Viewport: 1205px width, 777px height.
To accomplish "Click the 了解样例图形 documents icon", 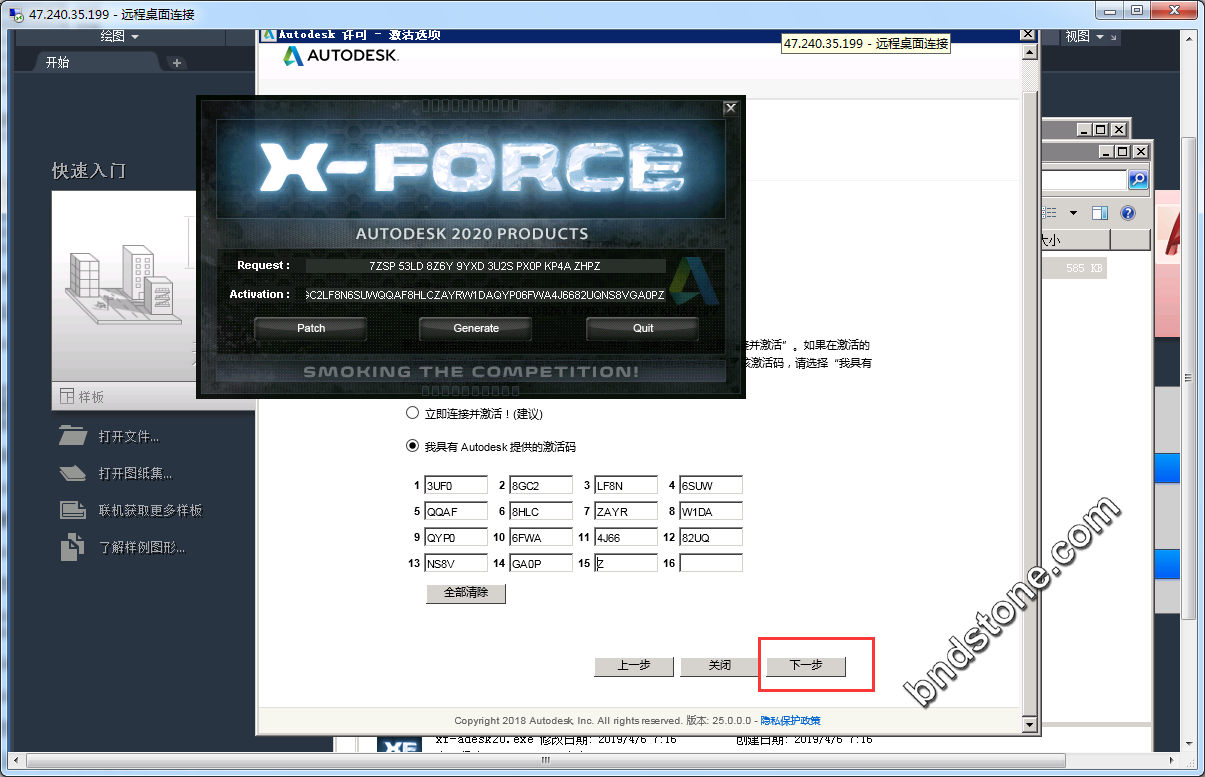I will click(x=73, y=547).
